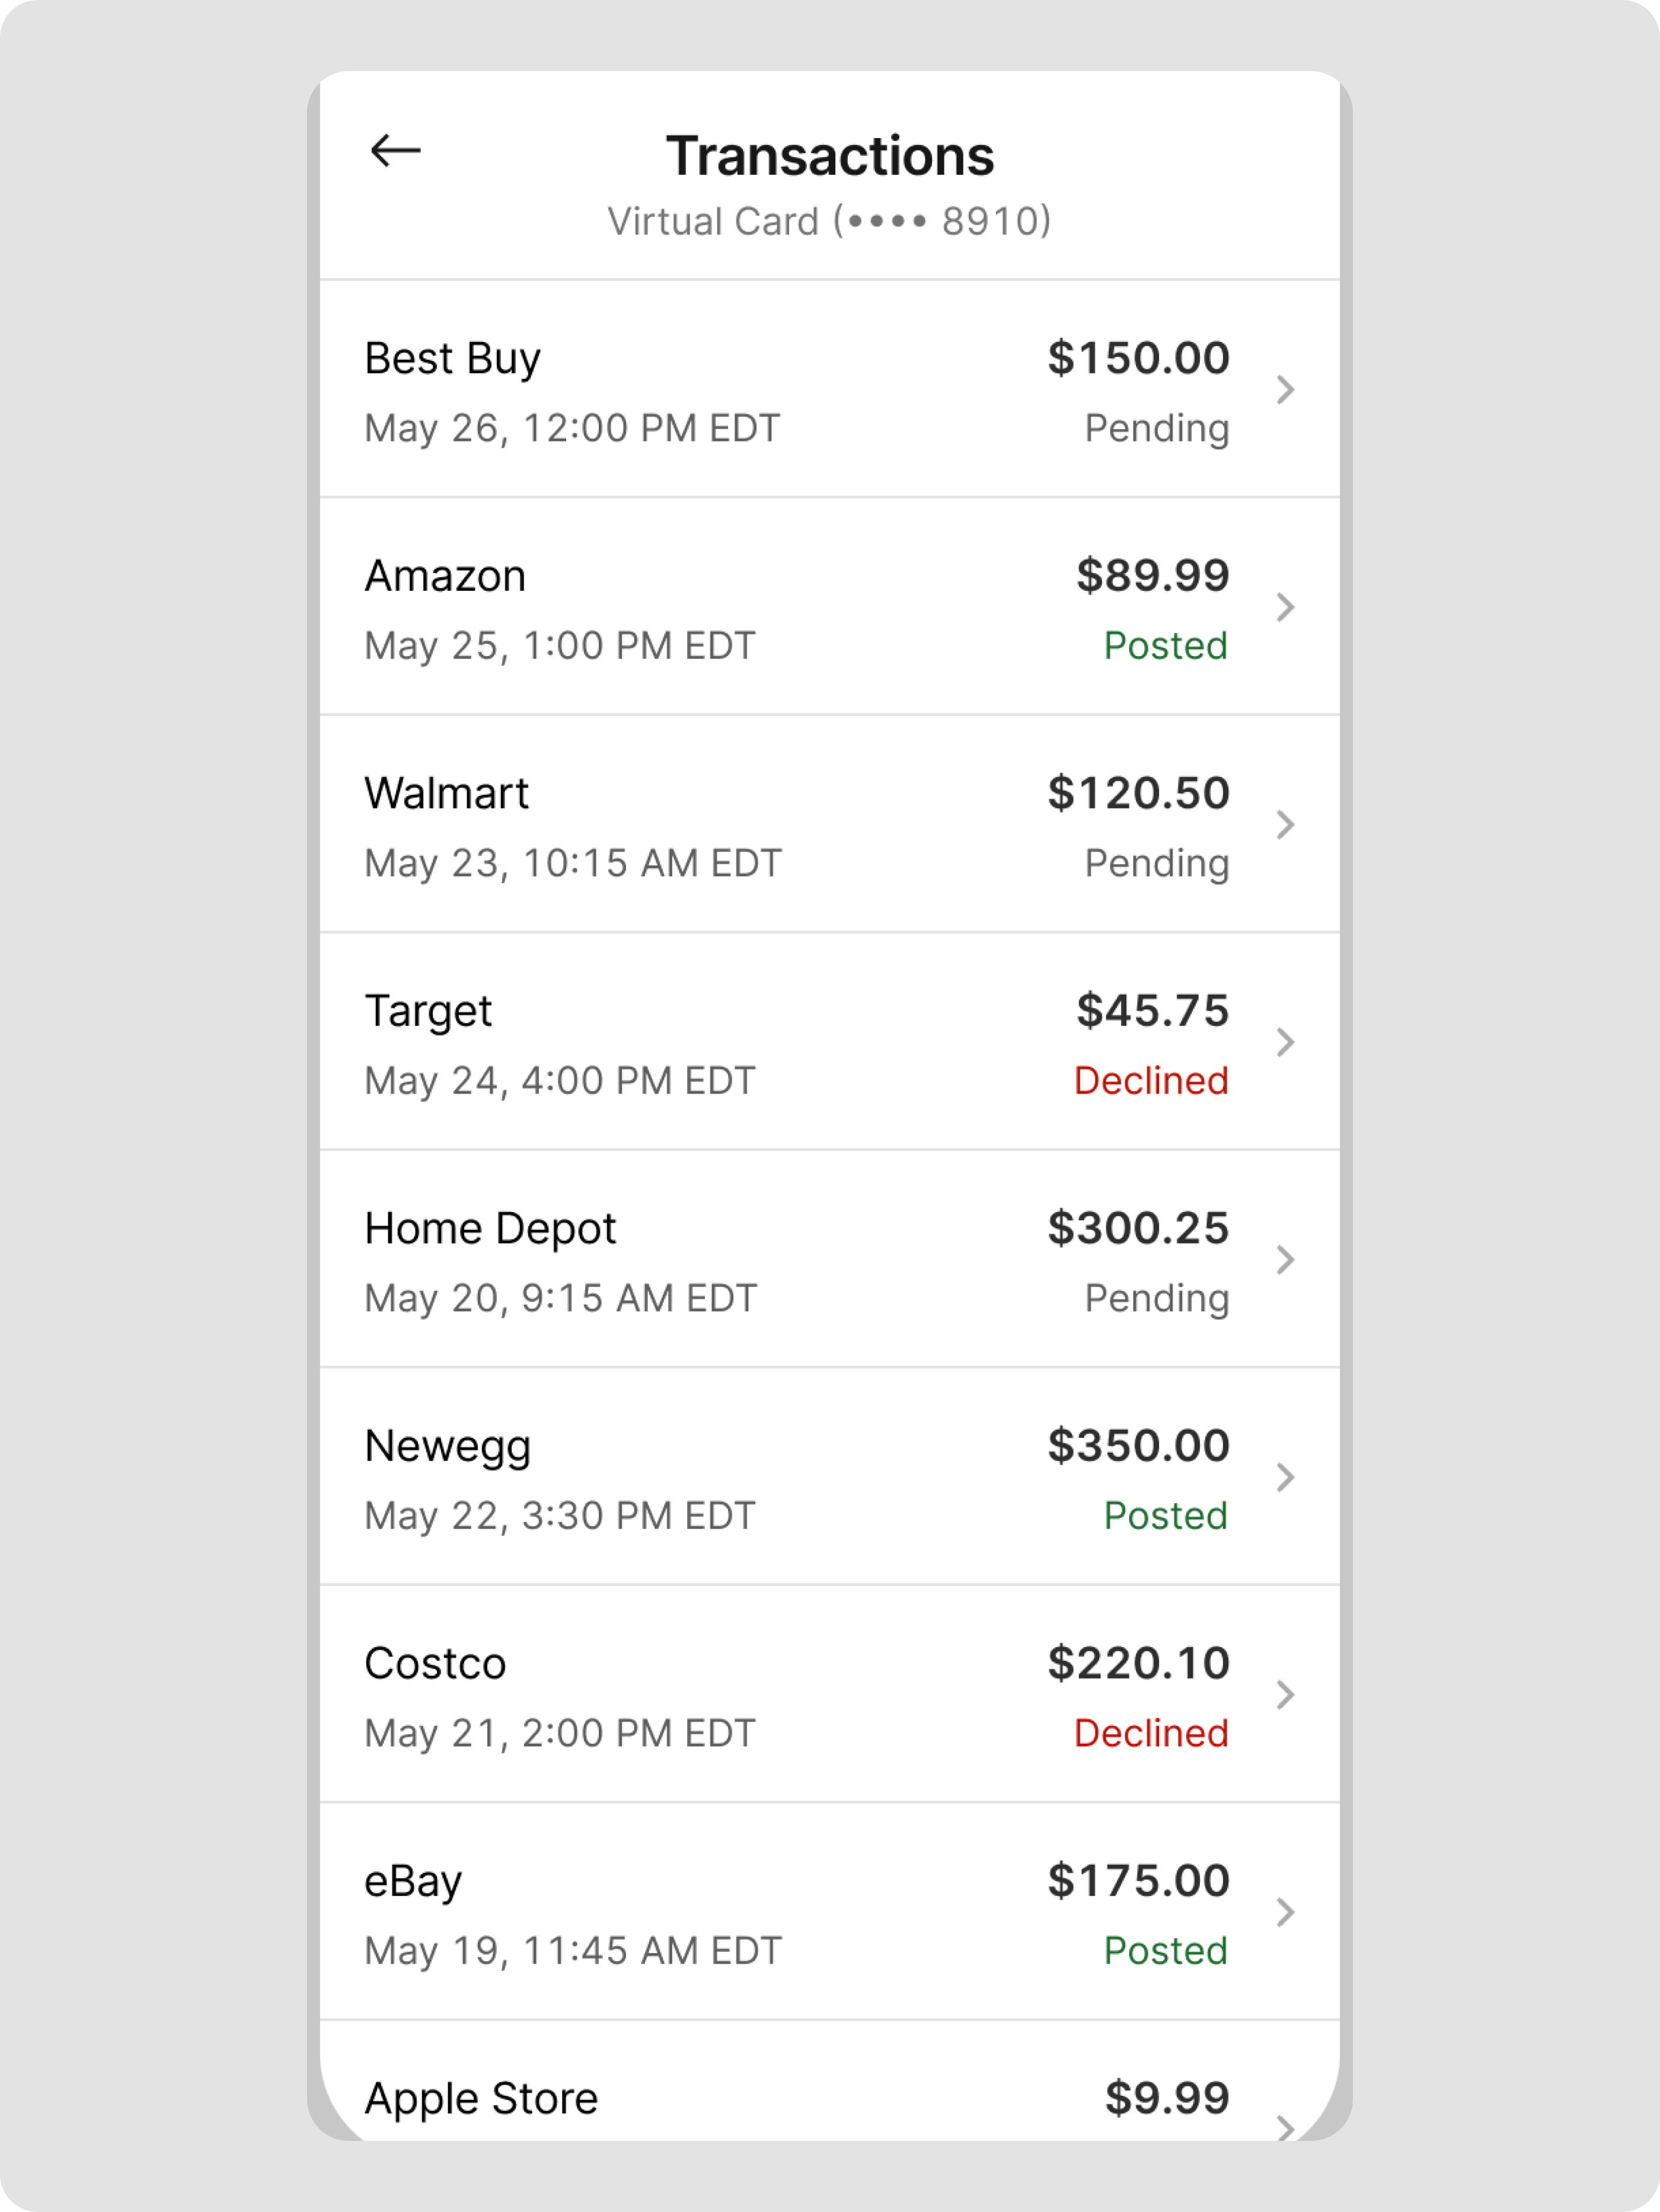The width and height of the screenshot is (1660, 2212).
Task: Click the Pending status for Best Buy
Action: click(1157, 428)
